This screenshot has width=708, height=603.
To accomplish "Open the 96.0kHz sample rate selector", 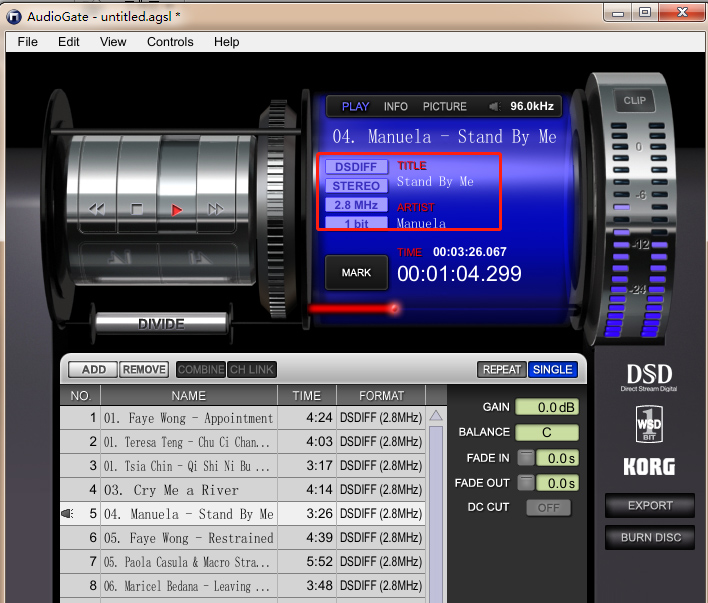I will [533, 106].
